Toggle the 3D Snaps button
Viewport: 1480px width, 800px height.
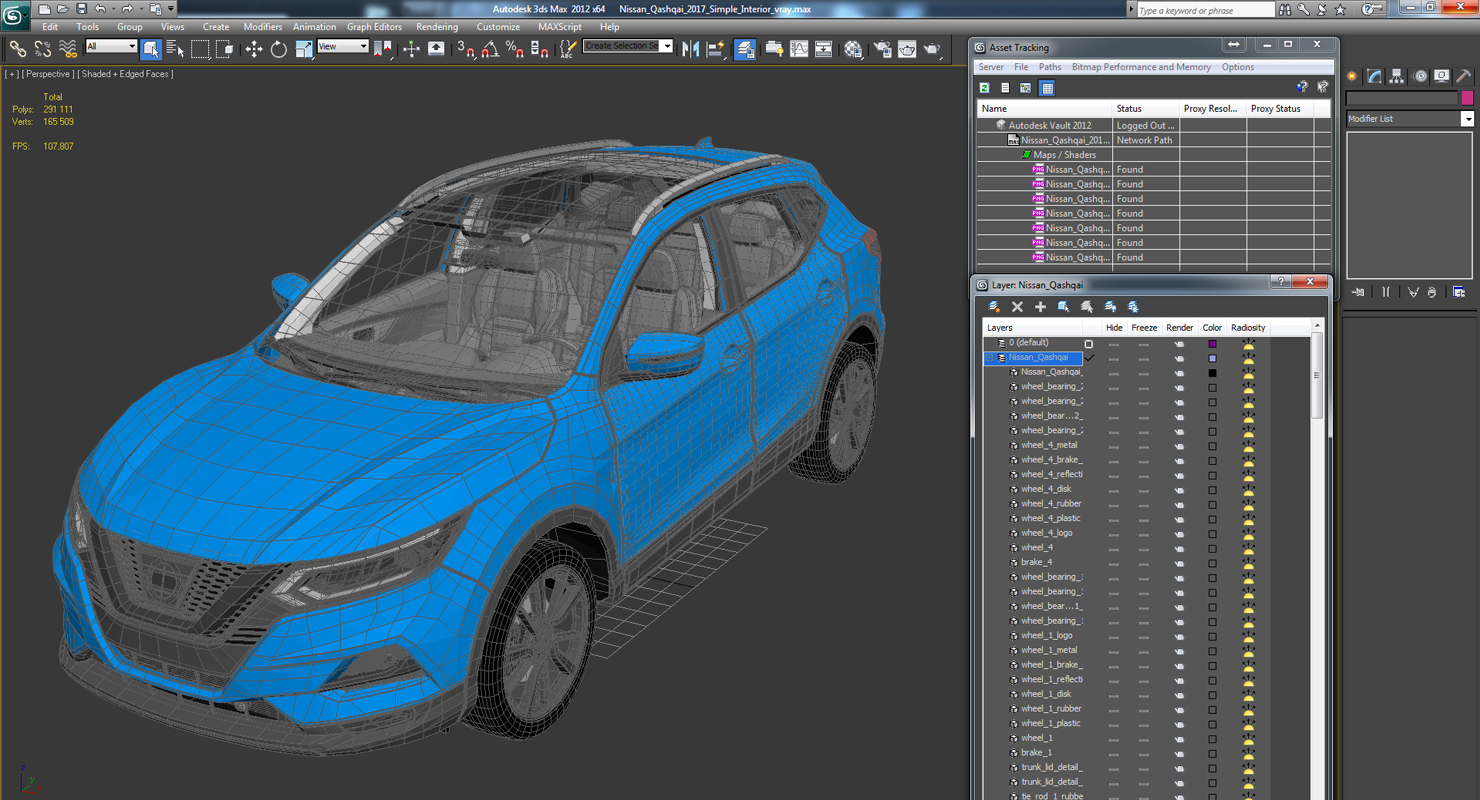(x=466, y=48)
